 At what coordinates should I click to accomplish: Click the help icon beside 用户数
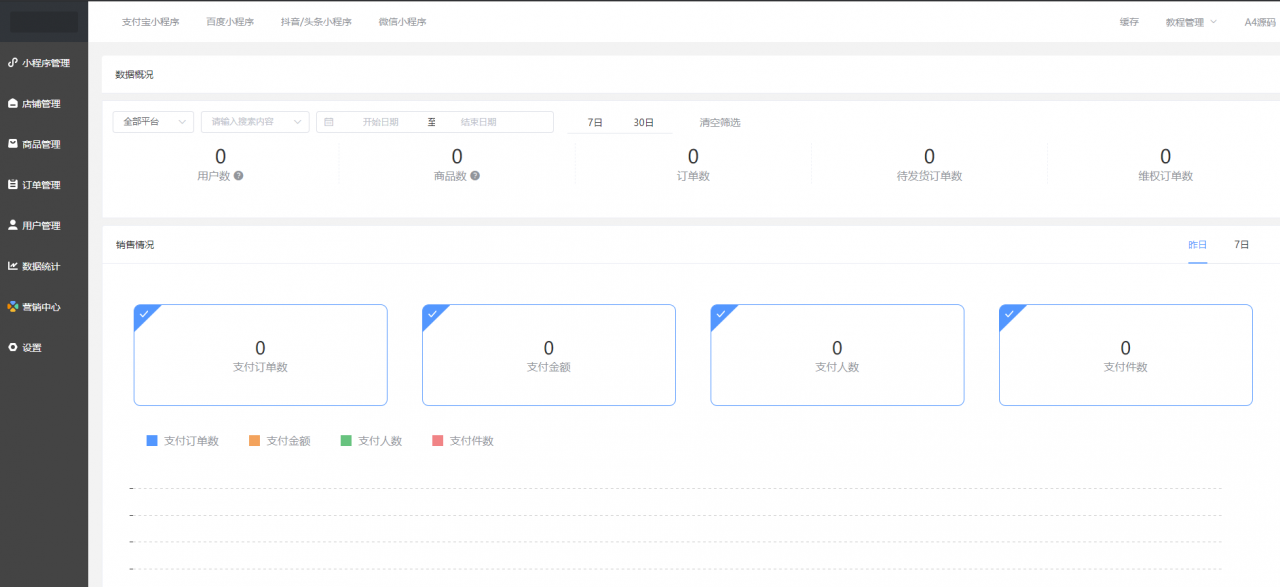[239, 176]
